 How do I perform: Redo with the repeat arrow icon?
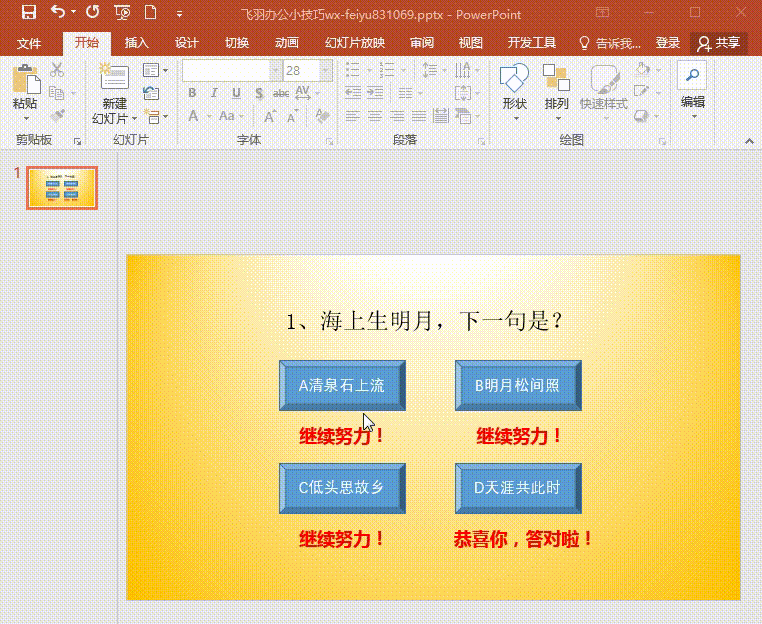coord(92,12)
